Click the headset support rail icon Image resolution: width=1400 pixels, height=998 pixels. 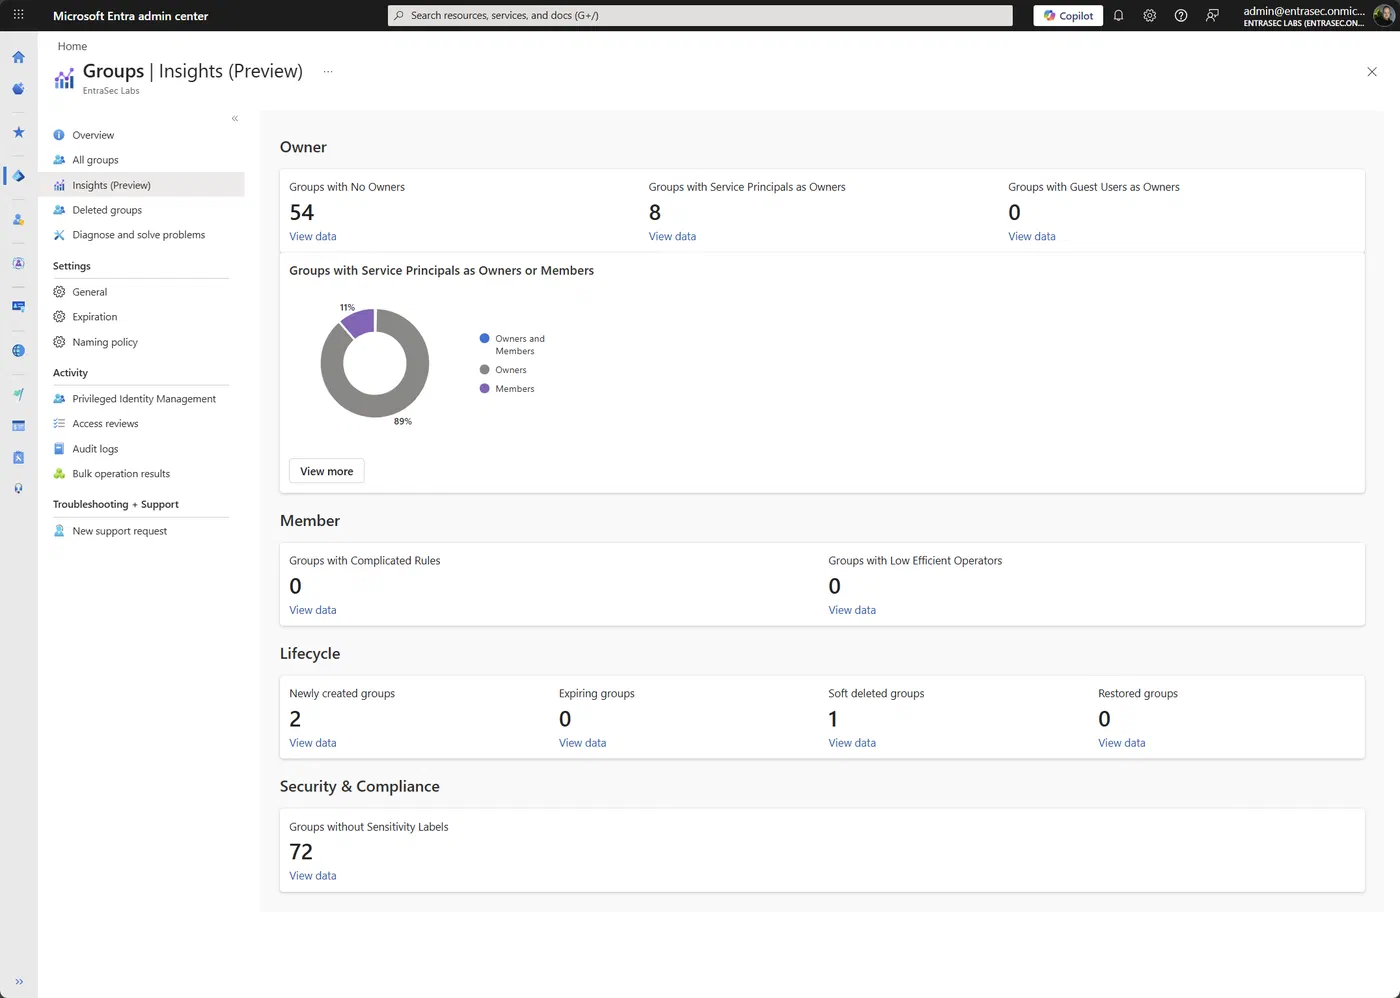(x=18, y=489)
